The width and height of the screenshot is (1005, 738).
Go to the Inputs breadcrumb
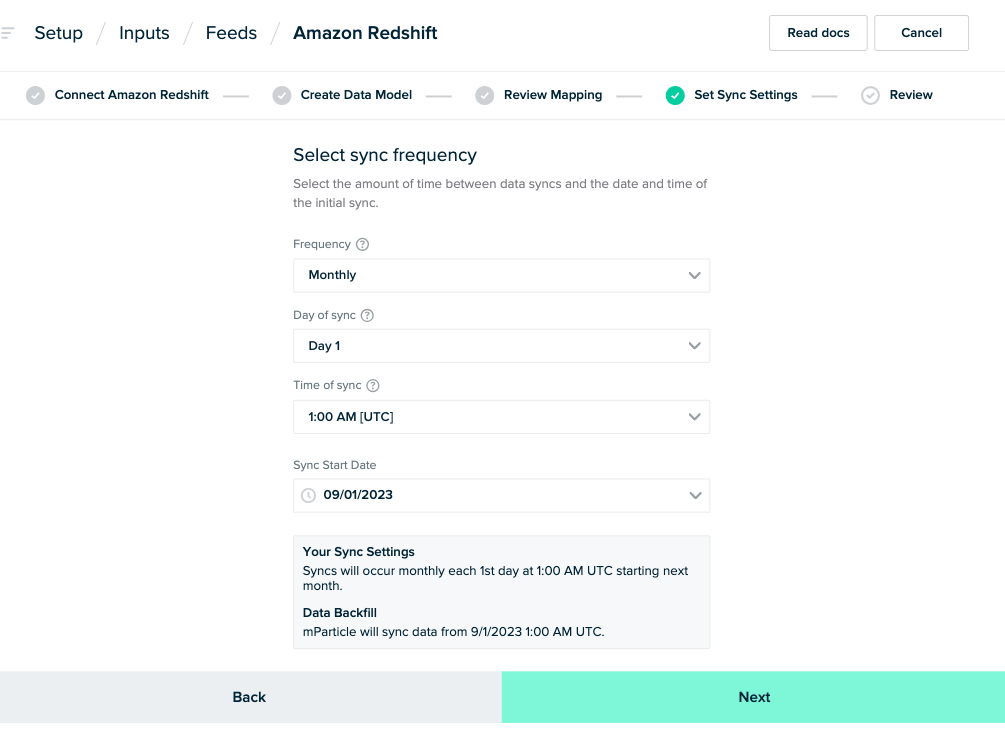(x=144, y=33)
